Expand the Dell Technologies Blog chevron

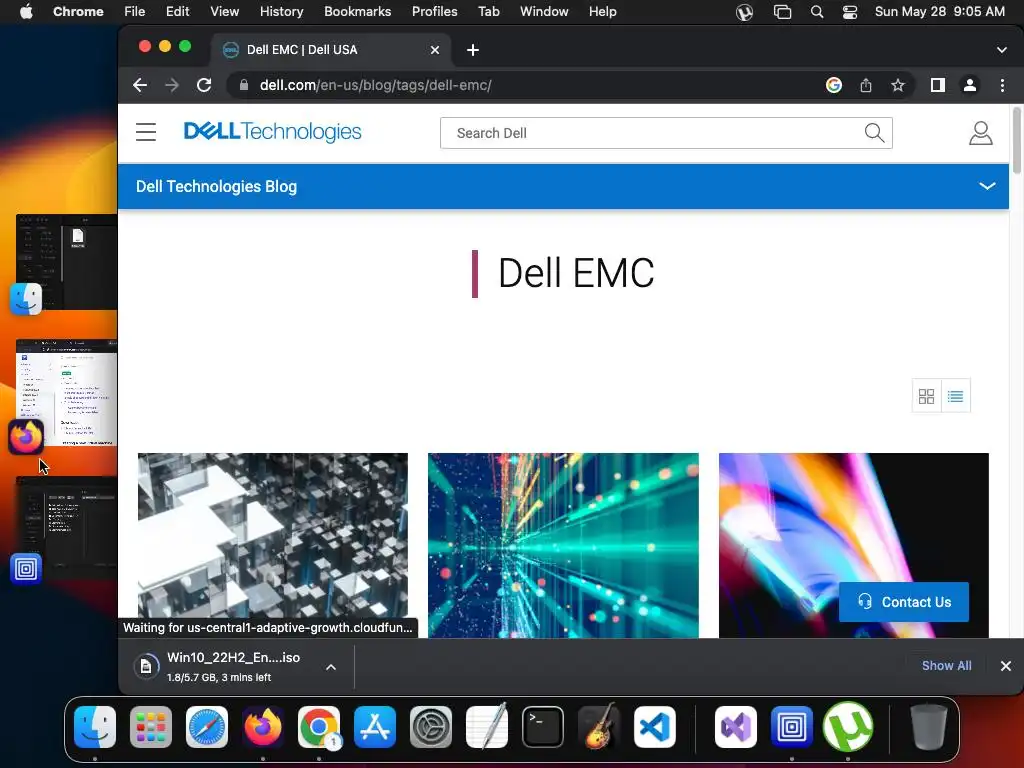pyautogui.click(x=987, y=186)
